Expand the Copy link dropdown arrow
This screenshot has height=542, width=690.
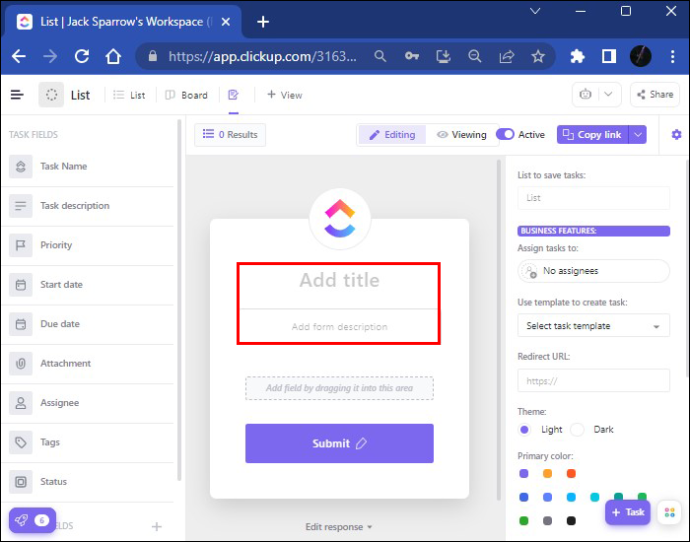coord(638,135)
